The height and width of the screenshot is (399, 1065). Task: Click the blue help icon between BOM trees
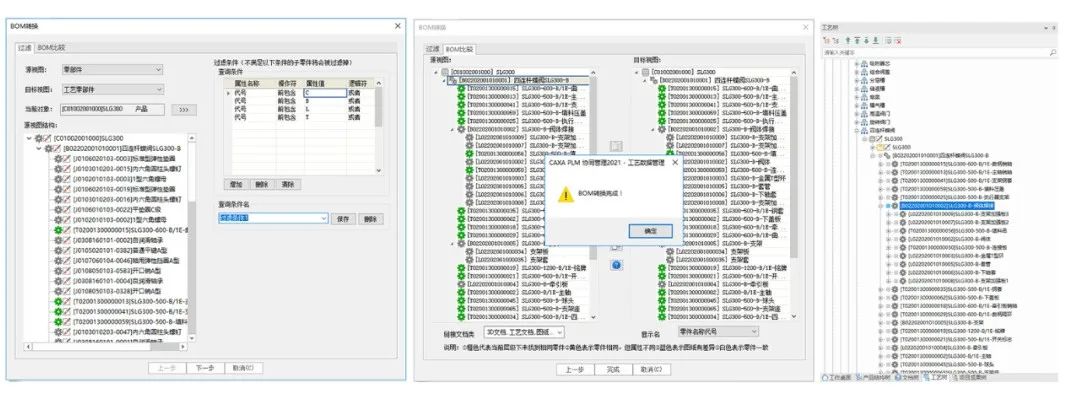pos(616,265)
